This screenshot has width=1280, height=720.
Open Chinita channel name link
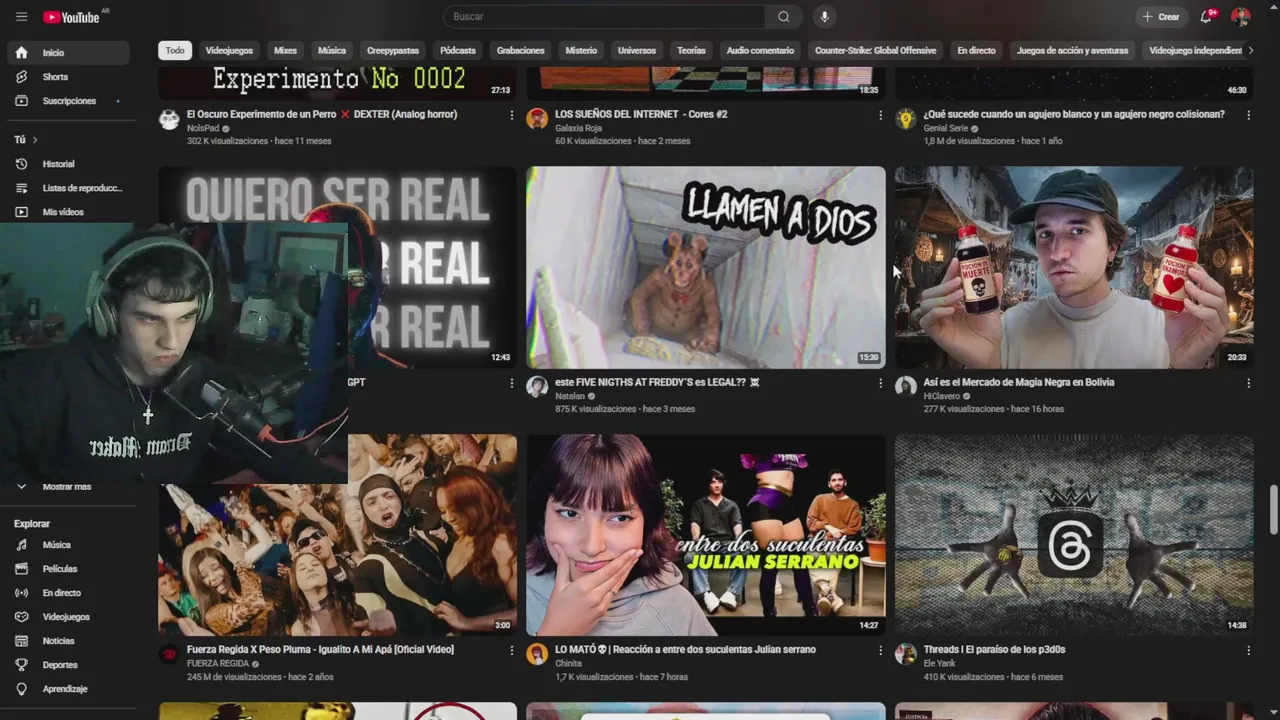pos(568,663)
